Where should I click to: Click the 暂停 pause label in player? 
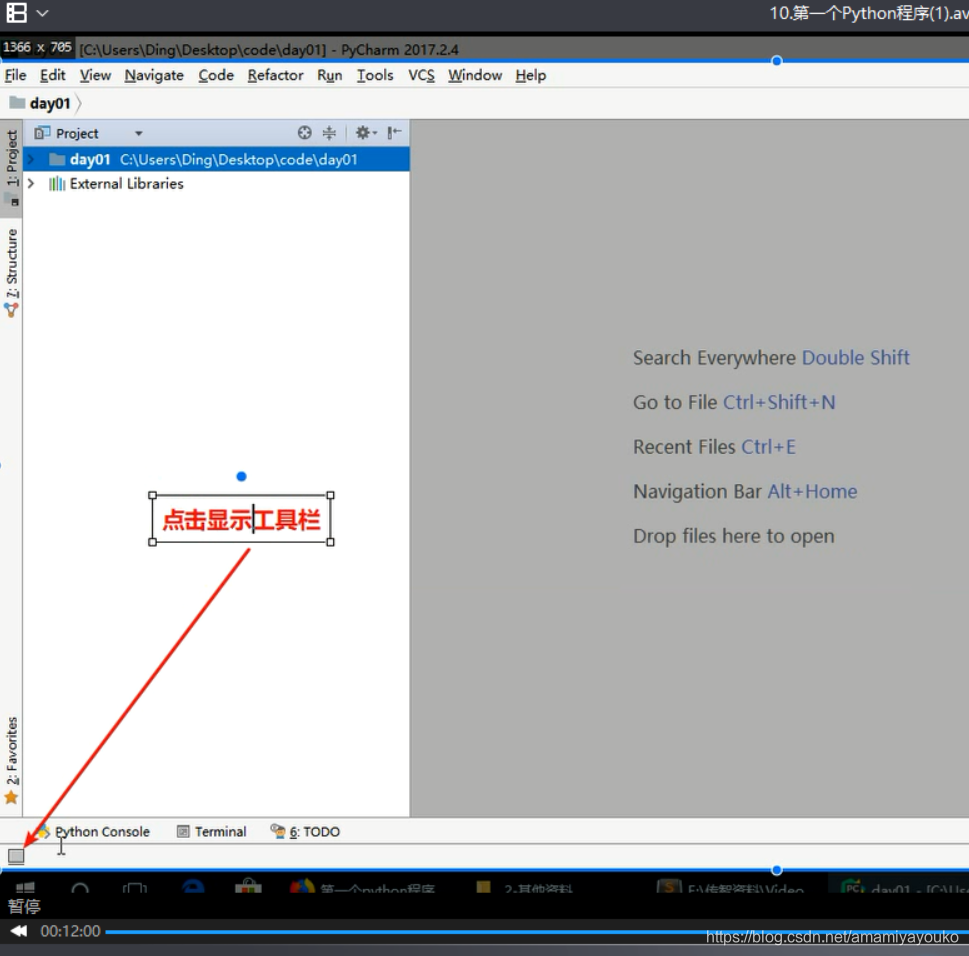point(24,906)
